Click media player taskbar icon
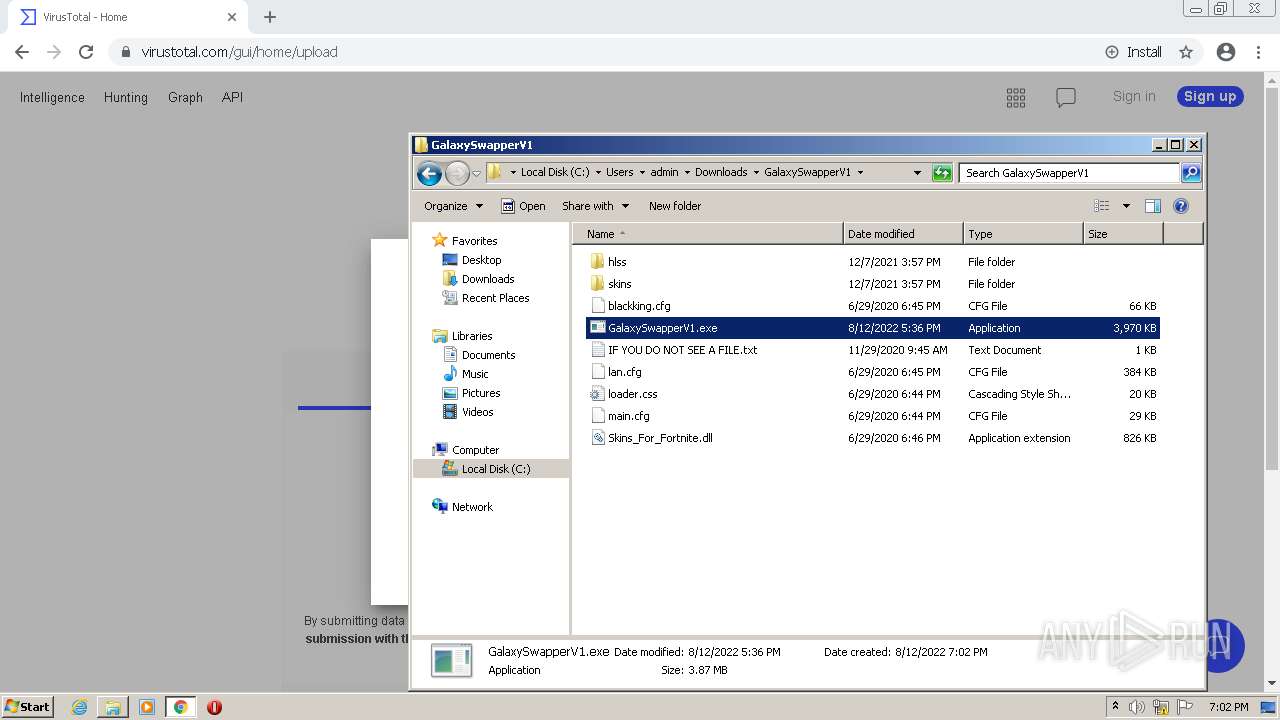 (147, 707)
